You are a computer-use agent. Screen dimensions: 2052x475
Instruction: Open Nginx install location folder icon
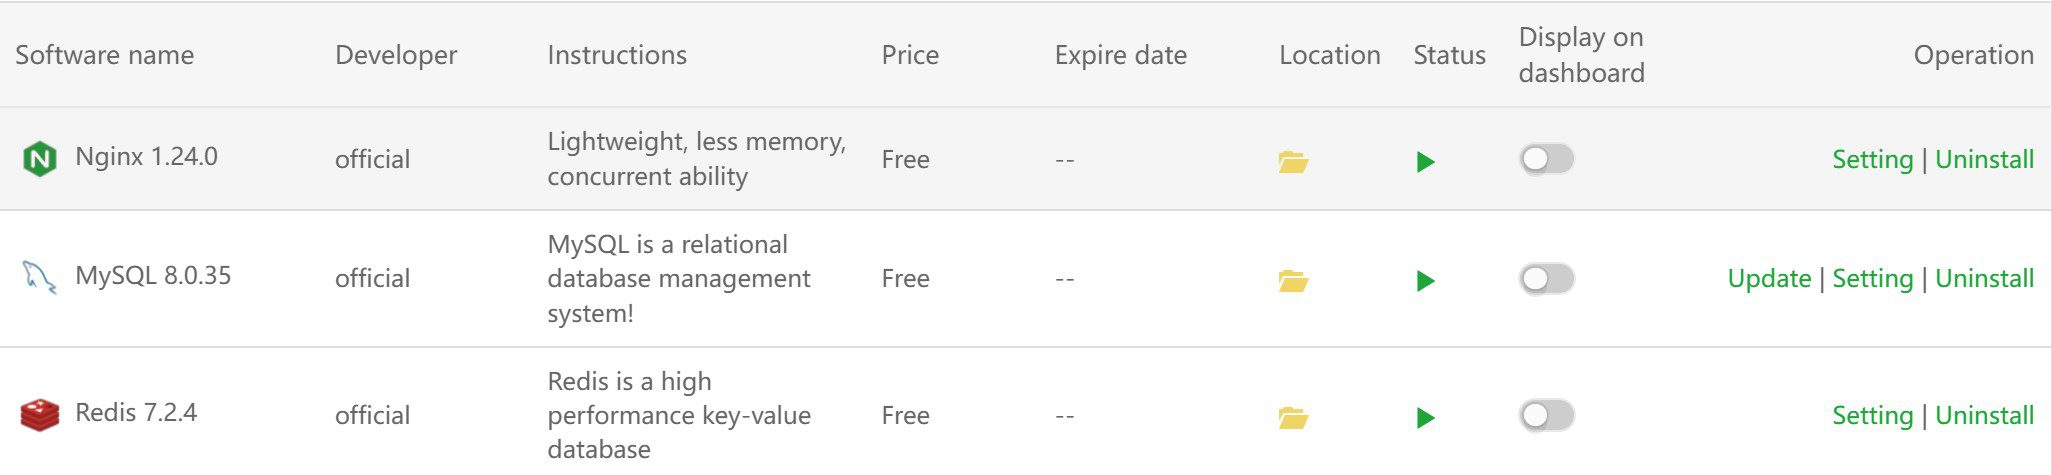[x=1293, y=161]
